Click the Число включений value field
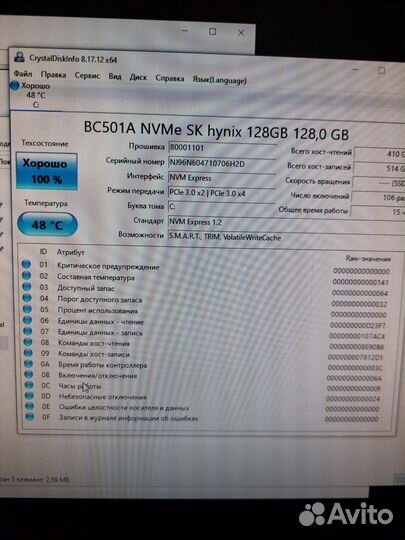The height and width of the screenshot is (540, 405). [x=378, y=197]
